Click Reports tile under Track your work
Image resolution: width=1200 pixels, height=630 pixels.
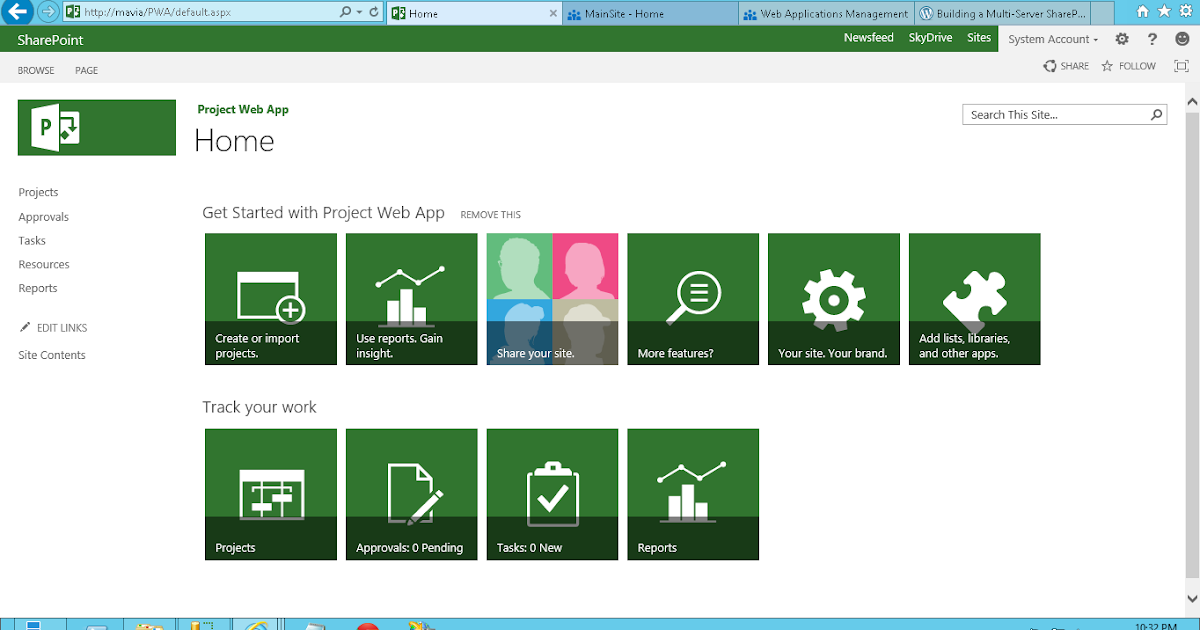tap(693, 495)
